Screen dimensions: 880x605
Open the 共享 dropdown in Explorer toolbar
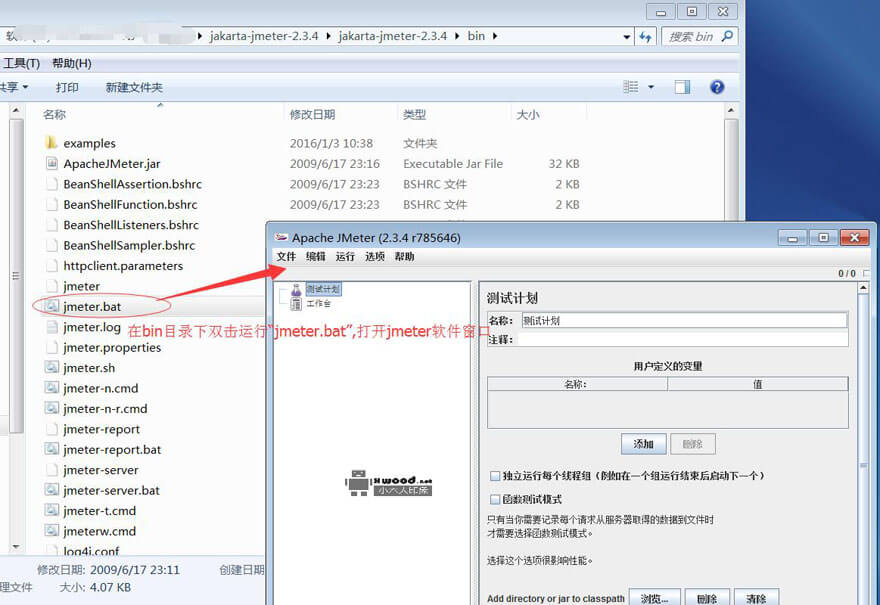tap(14, 87)
